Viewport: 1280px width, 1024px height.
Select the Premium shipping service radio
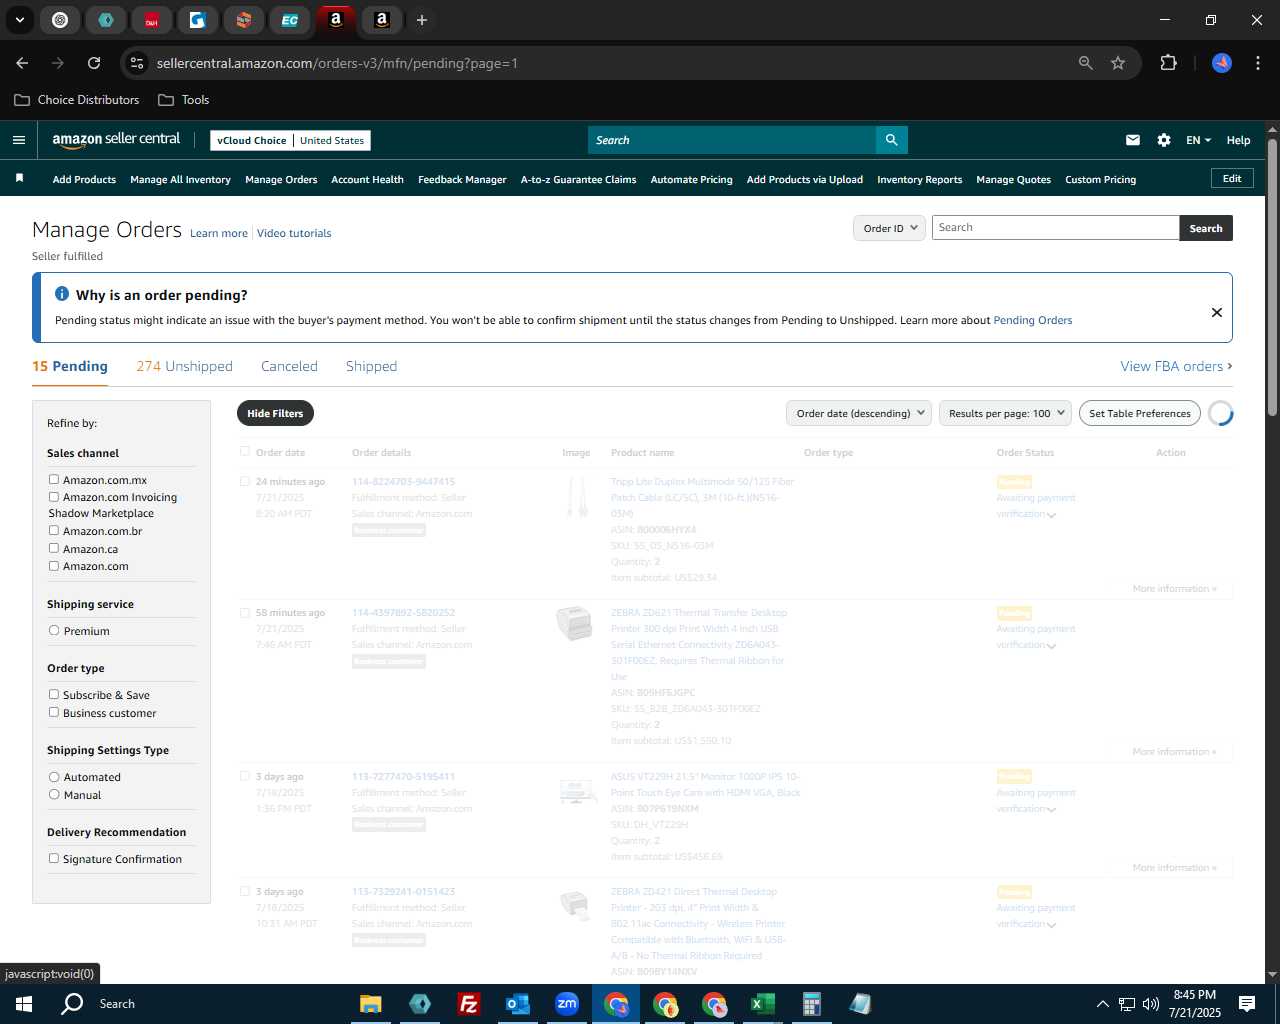coord(54,631)
